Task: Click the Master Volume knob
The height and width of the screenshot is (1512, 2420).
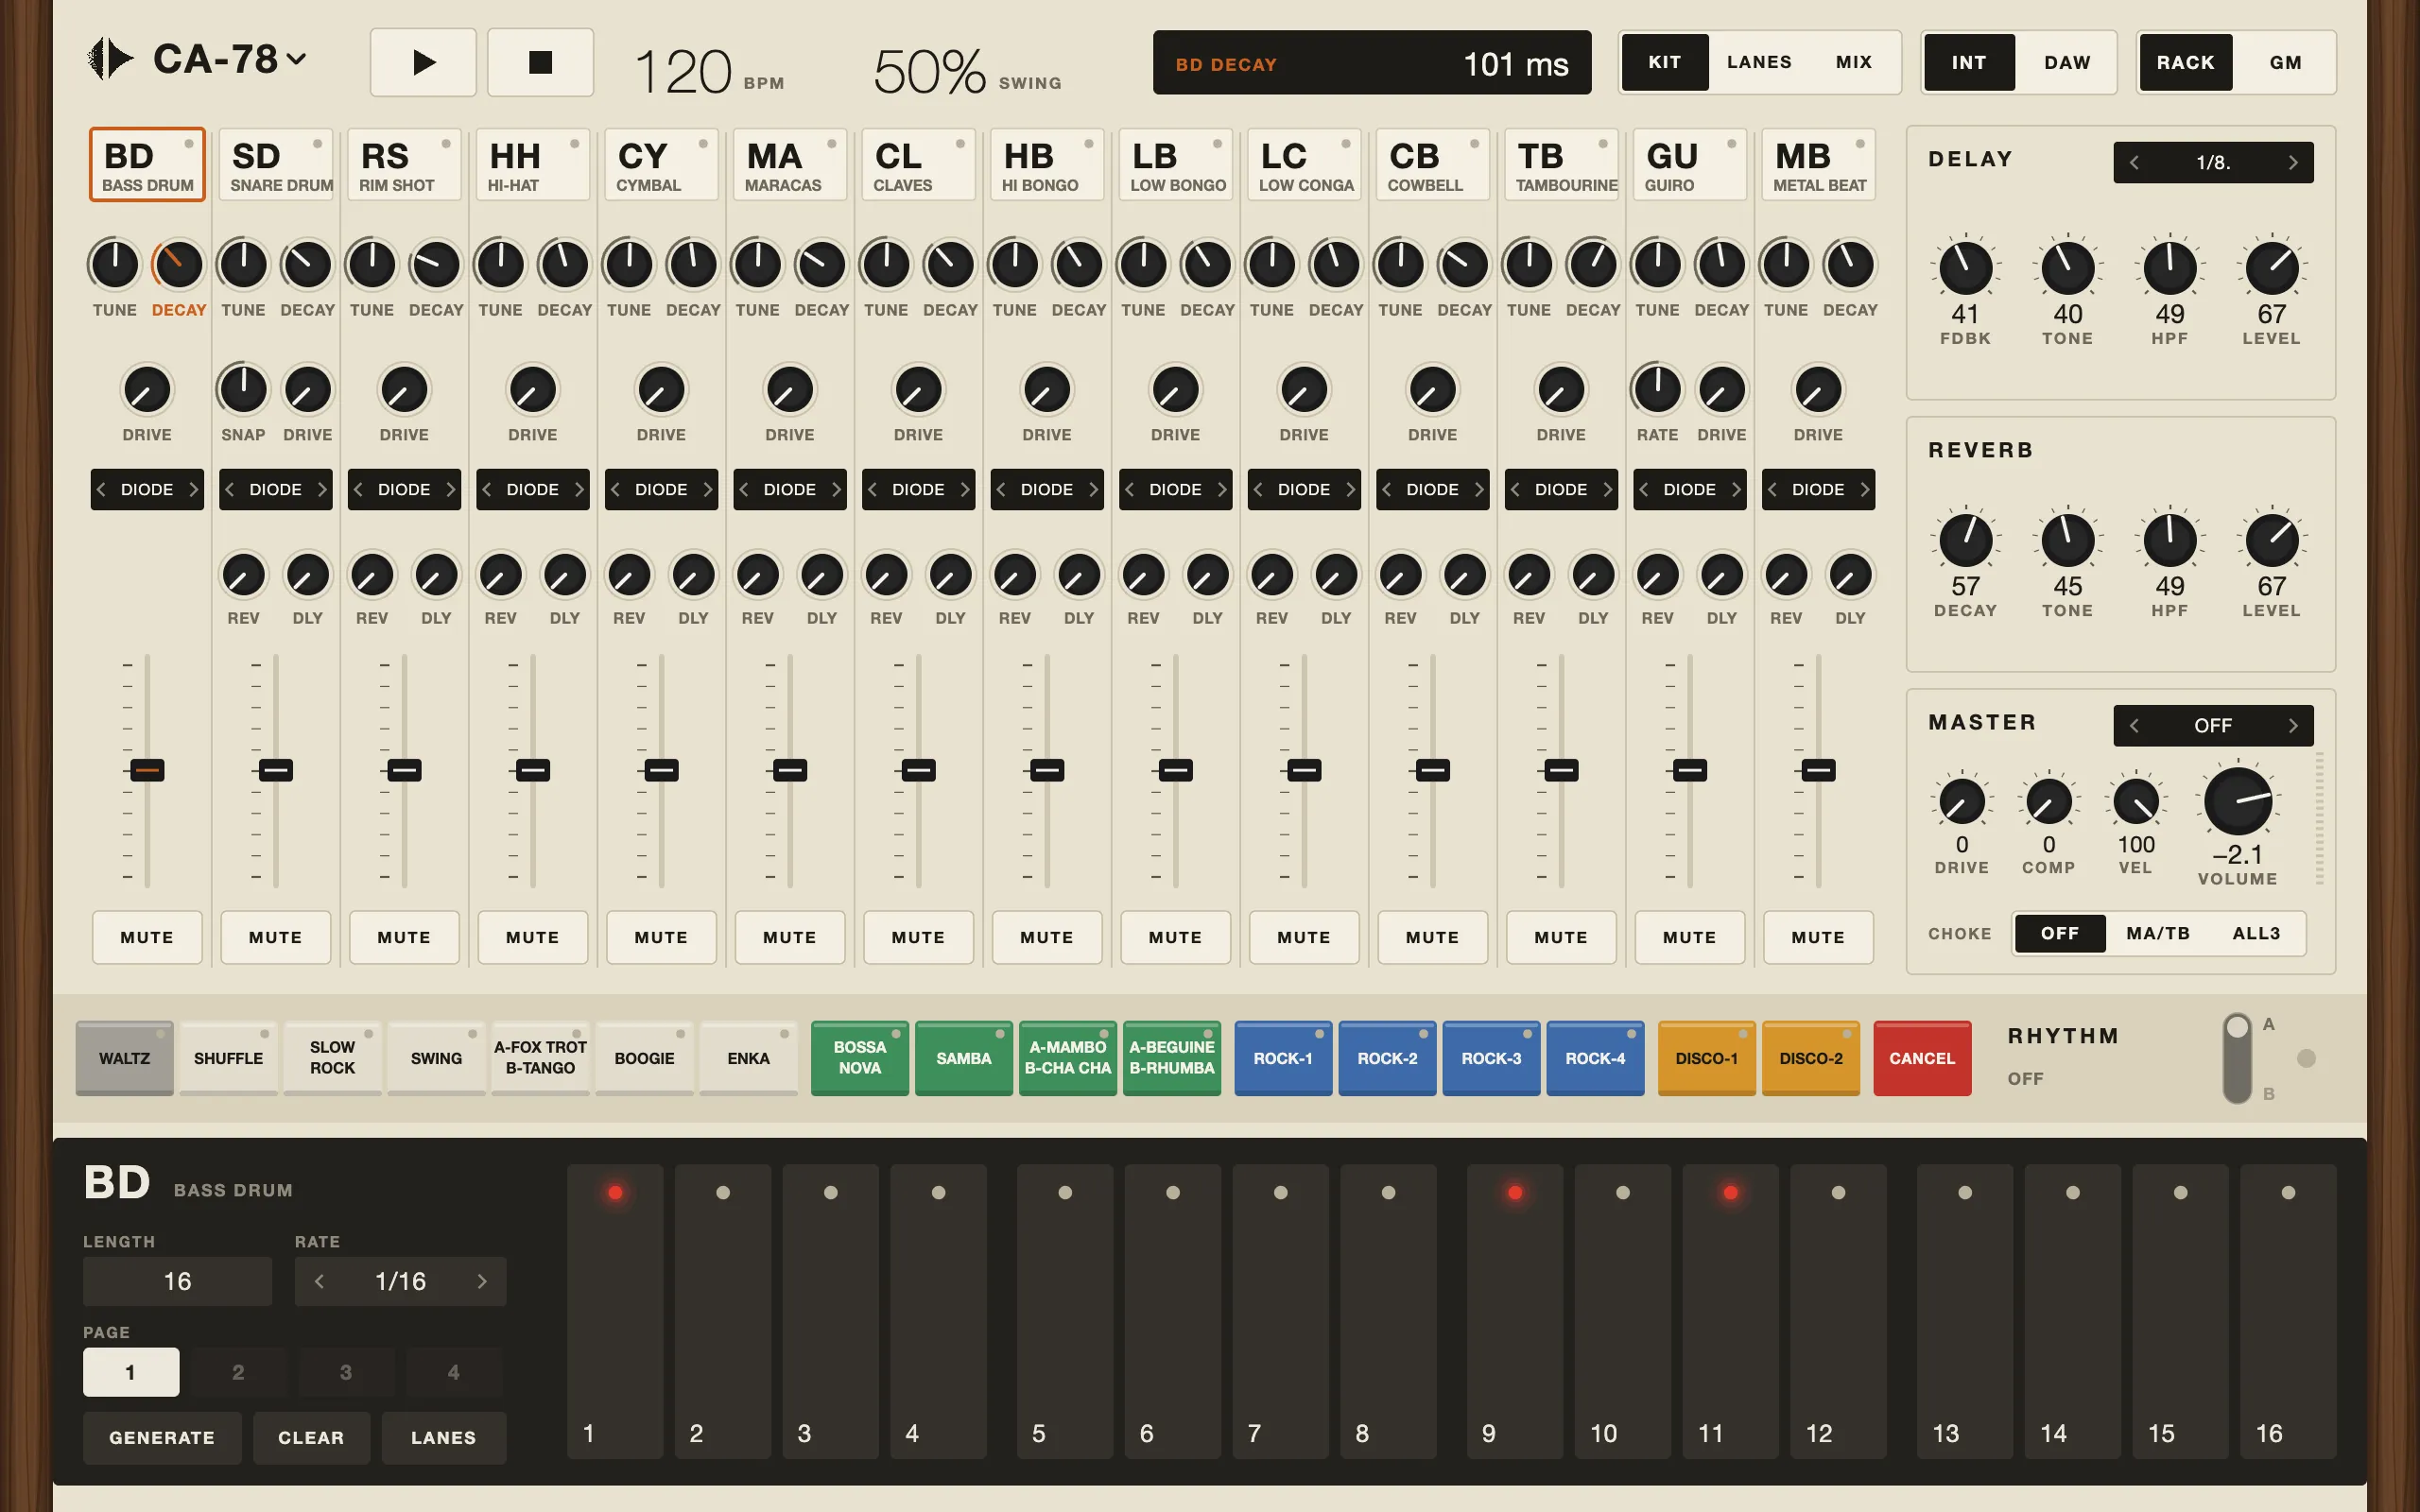Action: (x=2238, y=801)
